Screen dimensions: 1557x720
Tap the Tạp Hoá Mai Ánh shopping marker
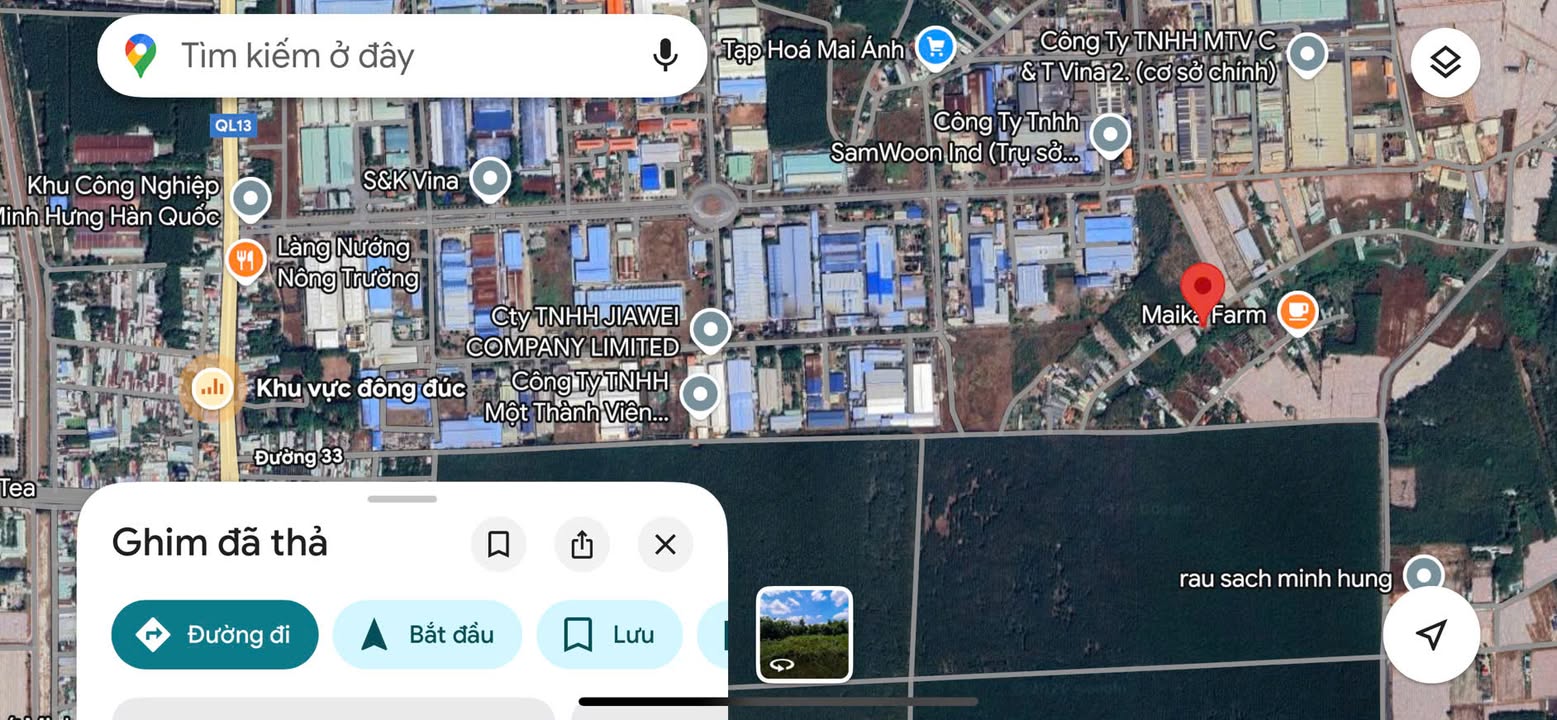(x=934, y=47)
